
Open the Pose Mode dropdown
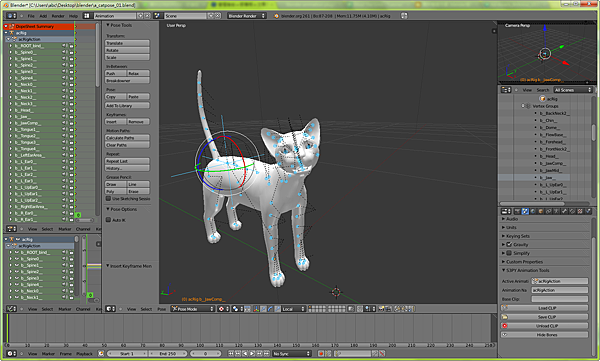pyautogui.click(x=192, y=309)
